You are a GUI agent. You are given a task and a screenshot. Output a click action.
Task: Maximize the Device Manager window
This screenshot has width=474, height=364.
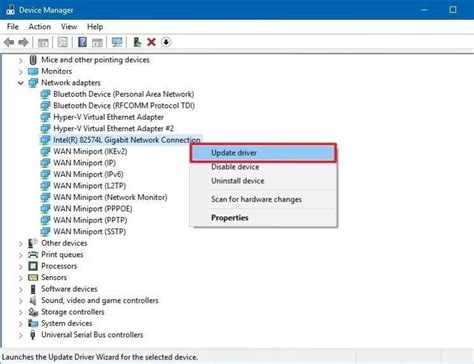(x=453, y=10)
